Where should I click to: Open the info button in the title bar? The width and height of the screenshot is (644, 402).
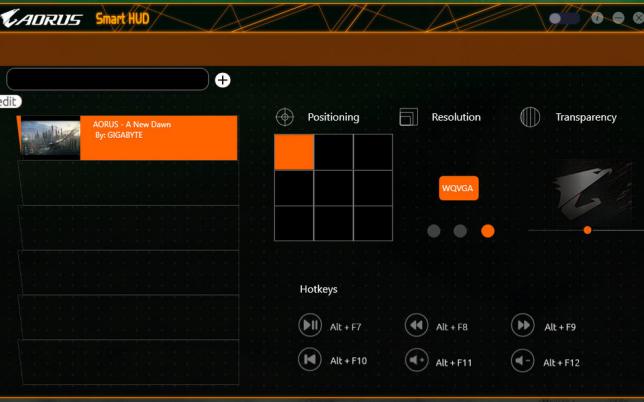coord(597,18)
